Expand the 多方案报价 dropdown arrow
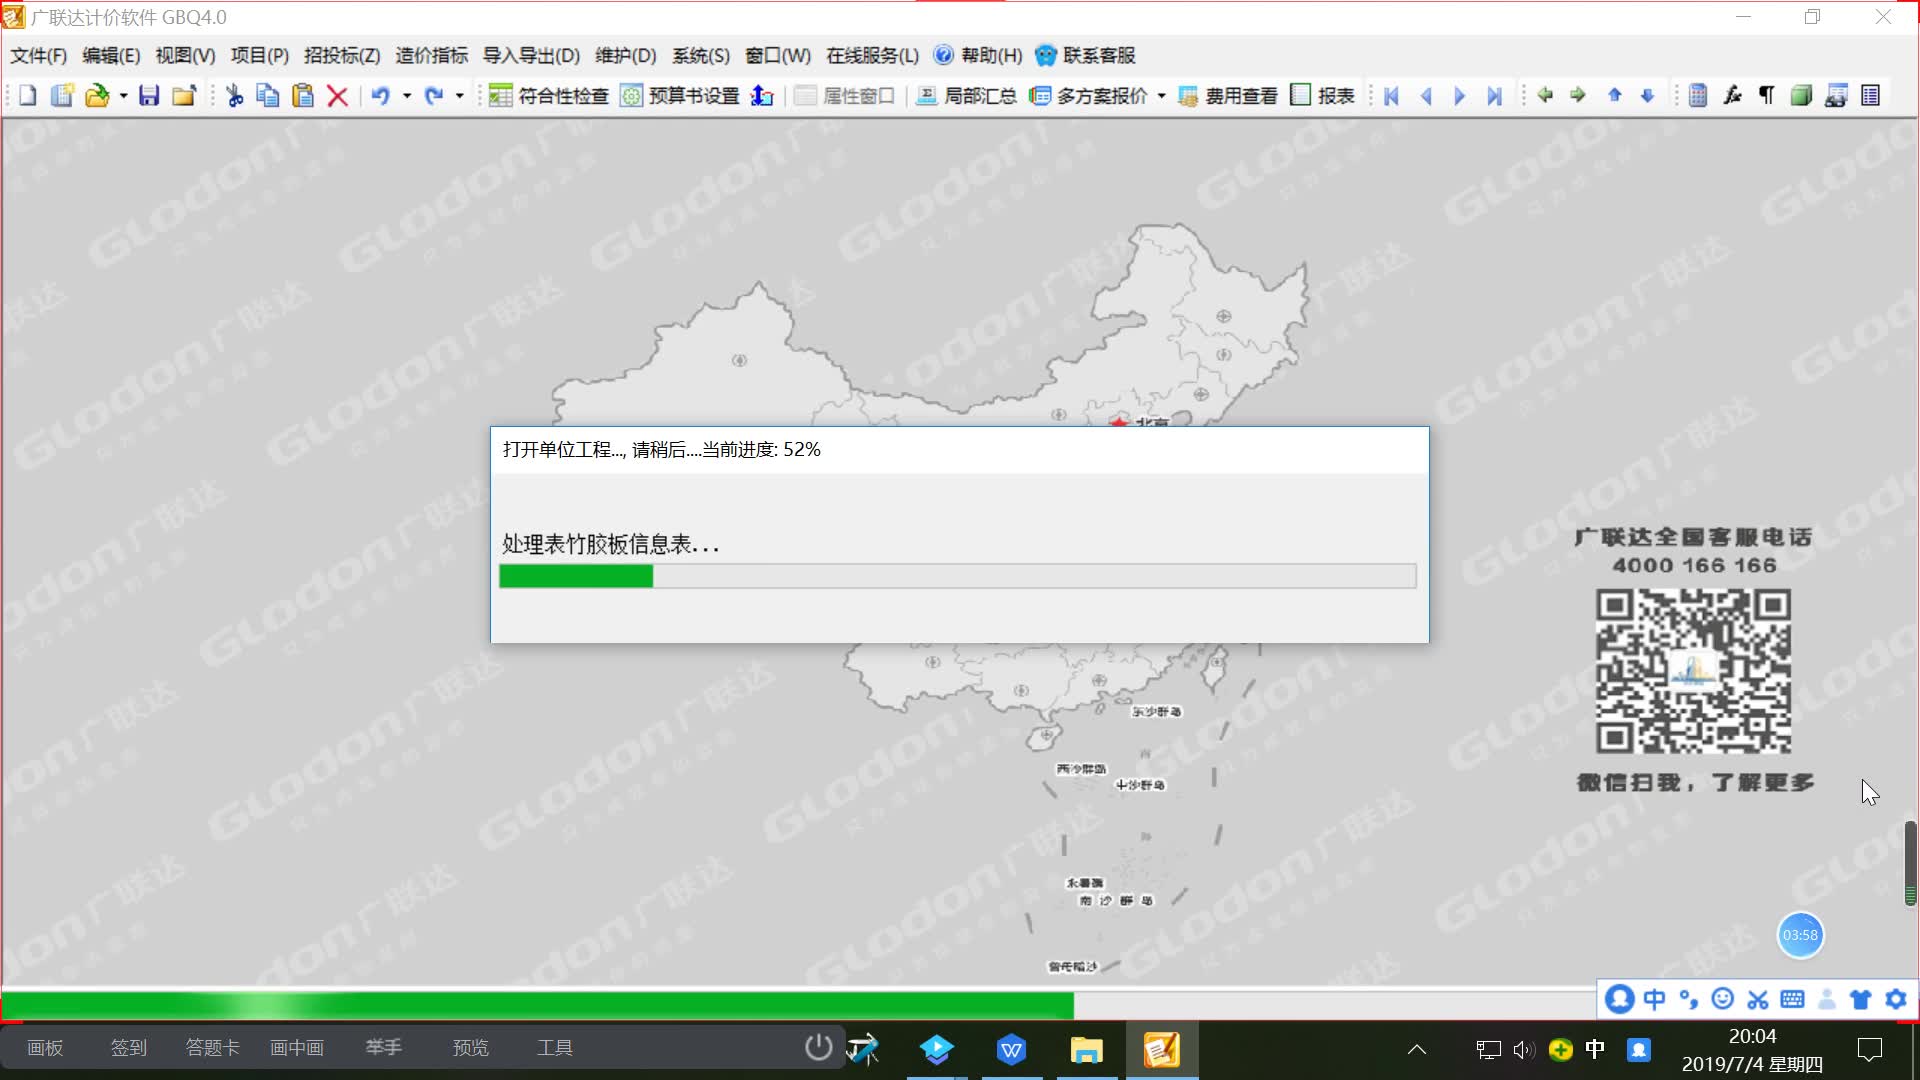 point(1160,95)
